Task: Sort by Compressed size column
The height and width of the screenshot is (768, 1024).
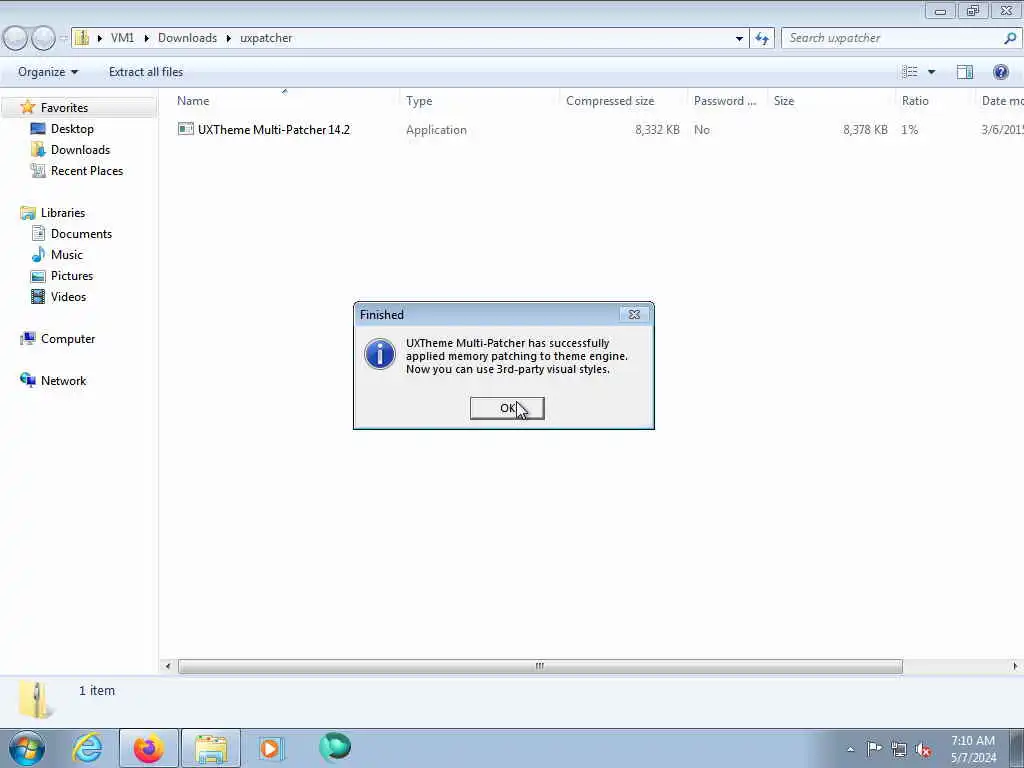Action: (610, 101)
